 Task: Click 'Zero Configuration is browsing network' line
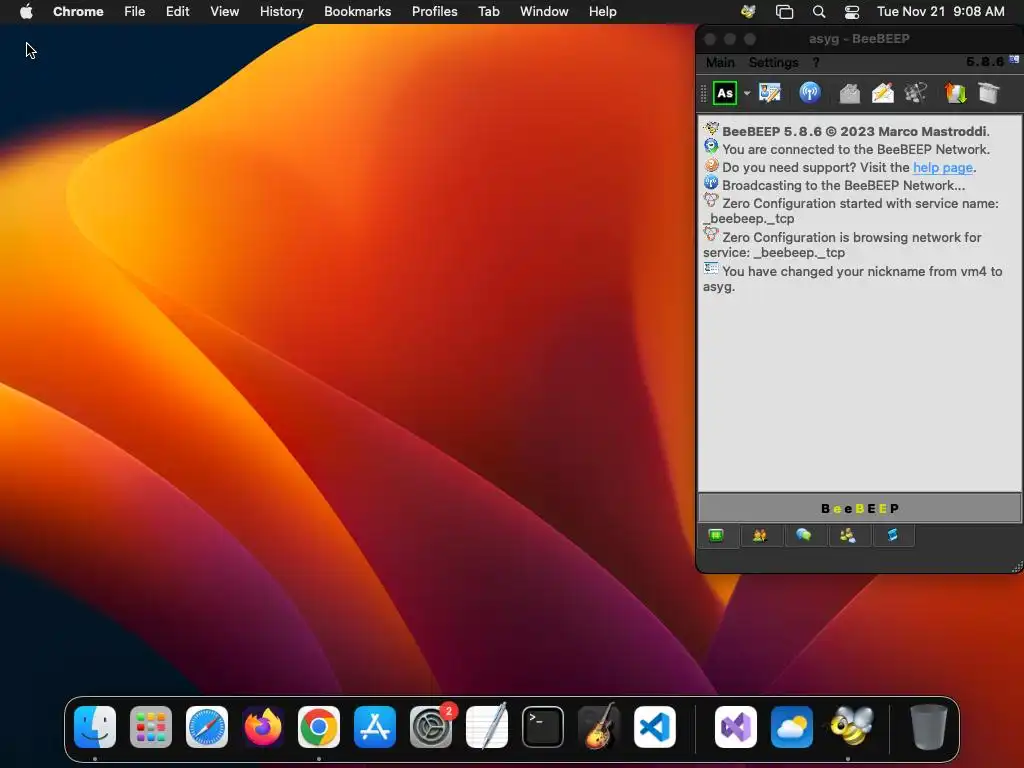(842, 245)
